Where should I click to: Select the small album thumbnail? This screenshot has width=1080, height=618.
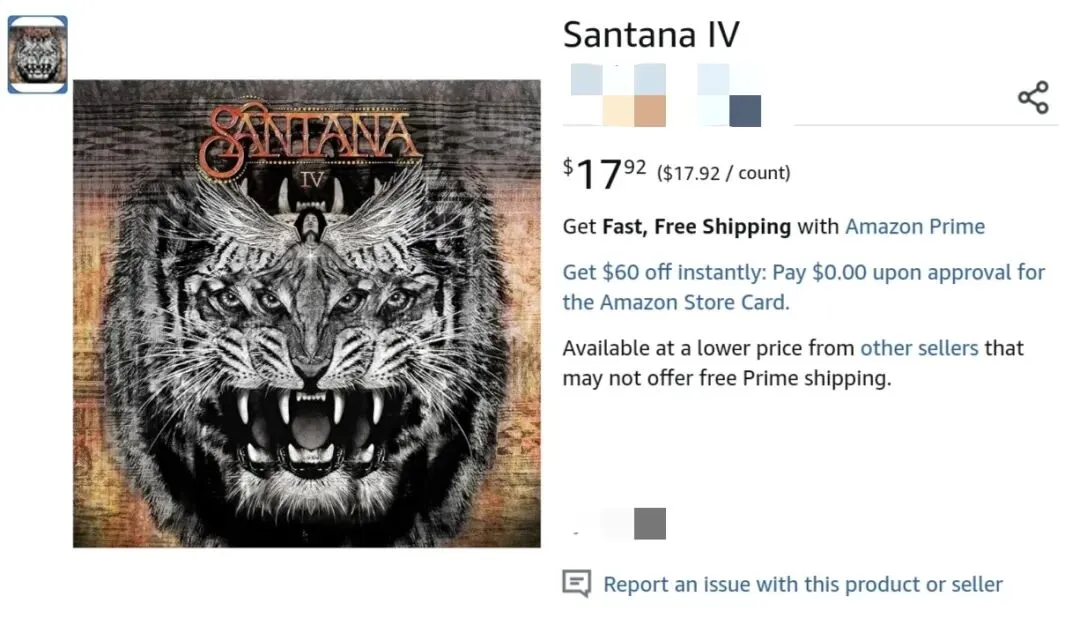click(x=37, y=55)
